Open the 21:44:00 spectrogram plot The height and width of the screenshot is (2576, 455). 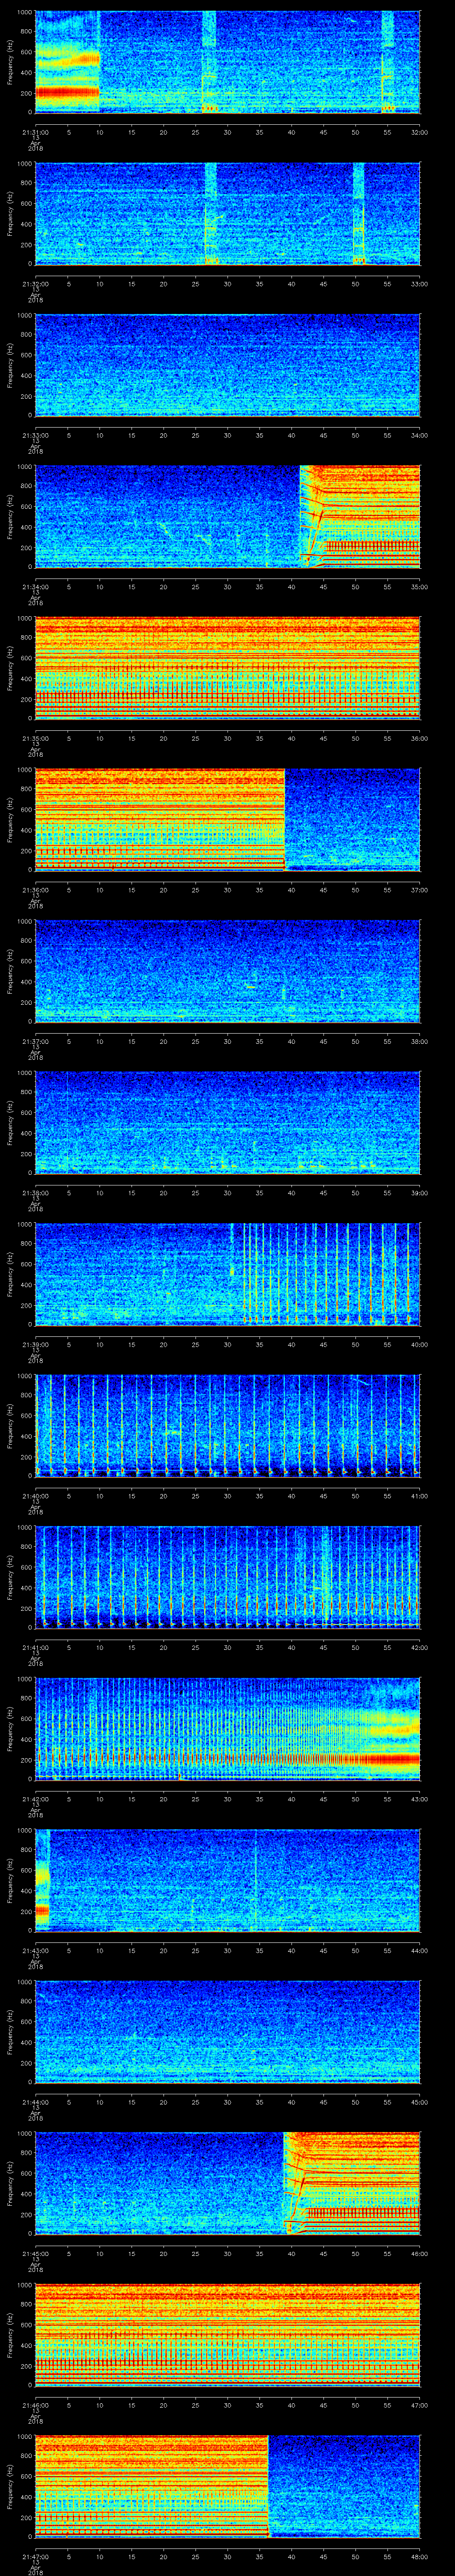[227, 2031]
